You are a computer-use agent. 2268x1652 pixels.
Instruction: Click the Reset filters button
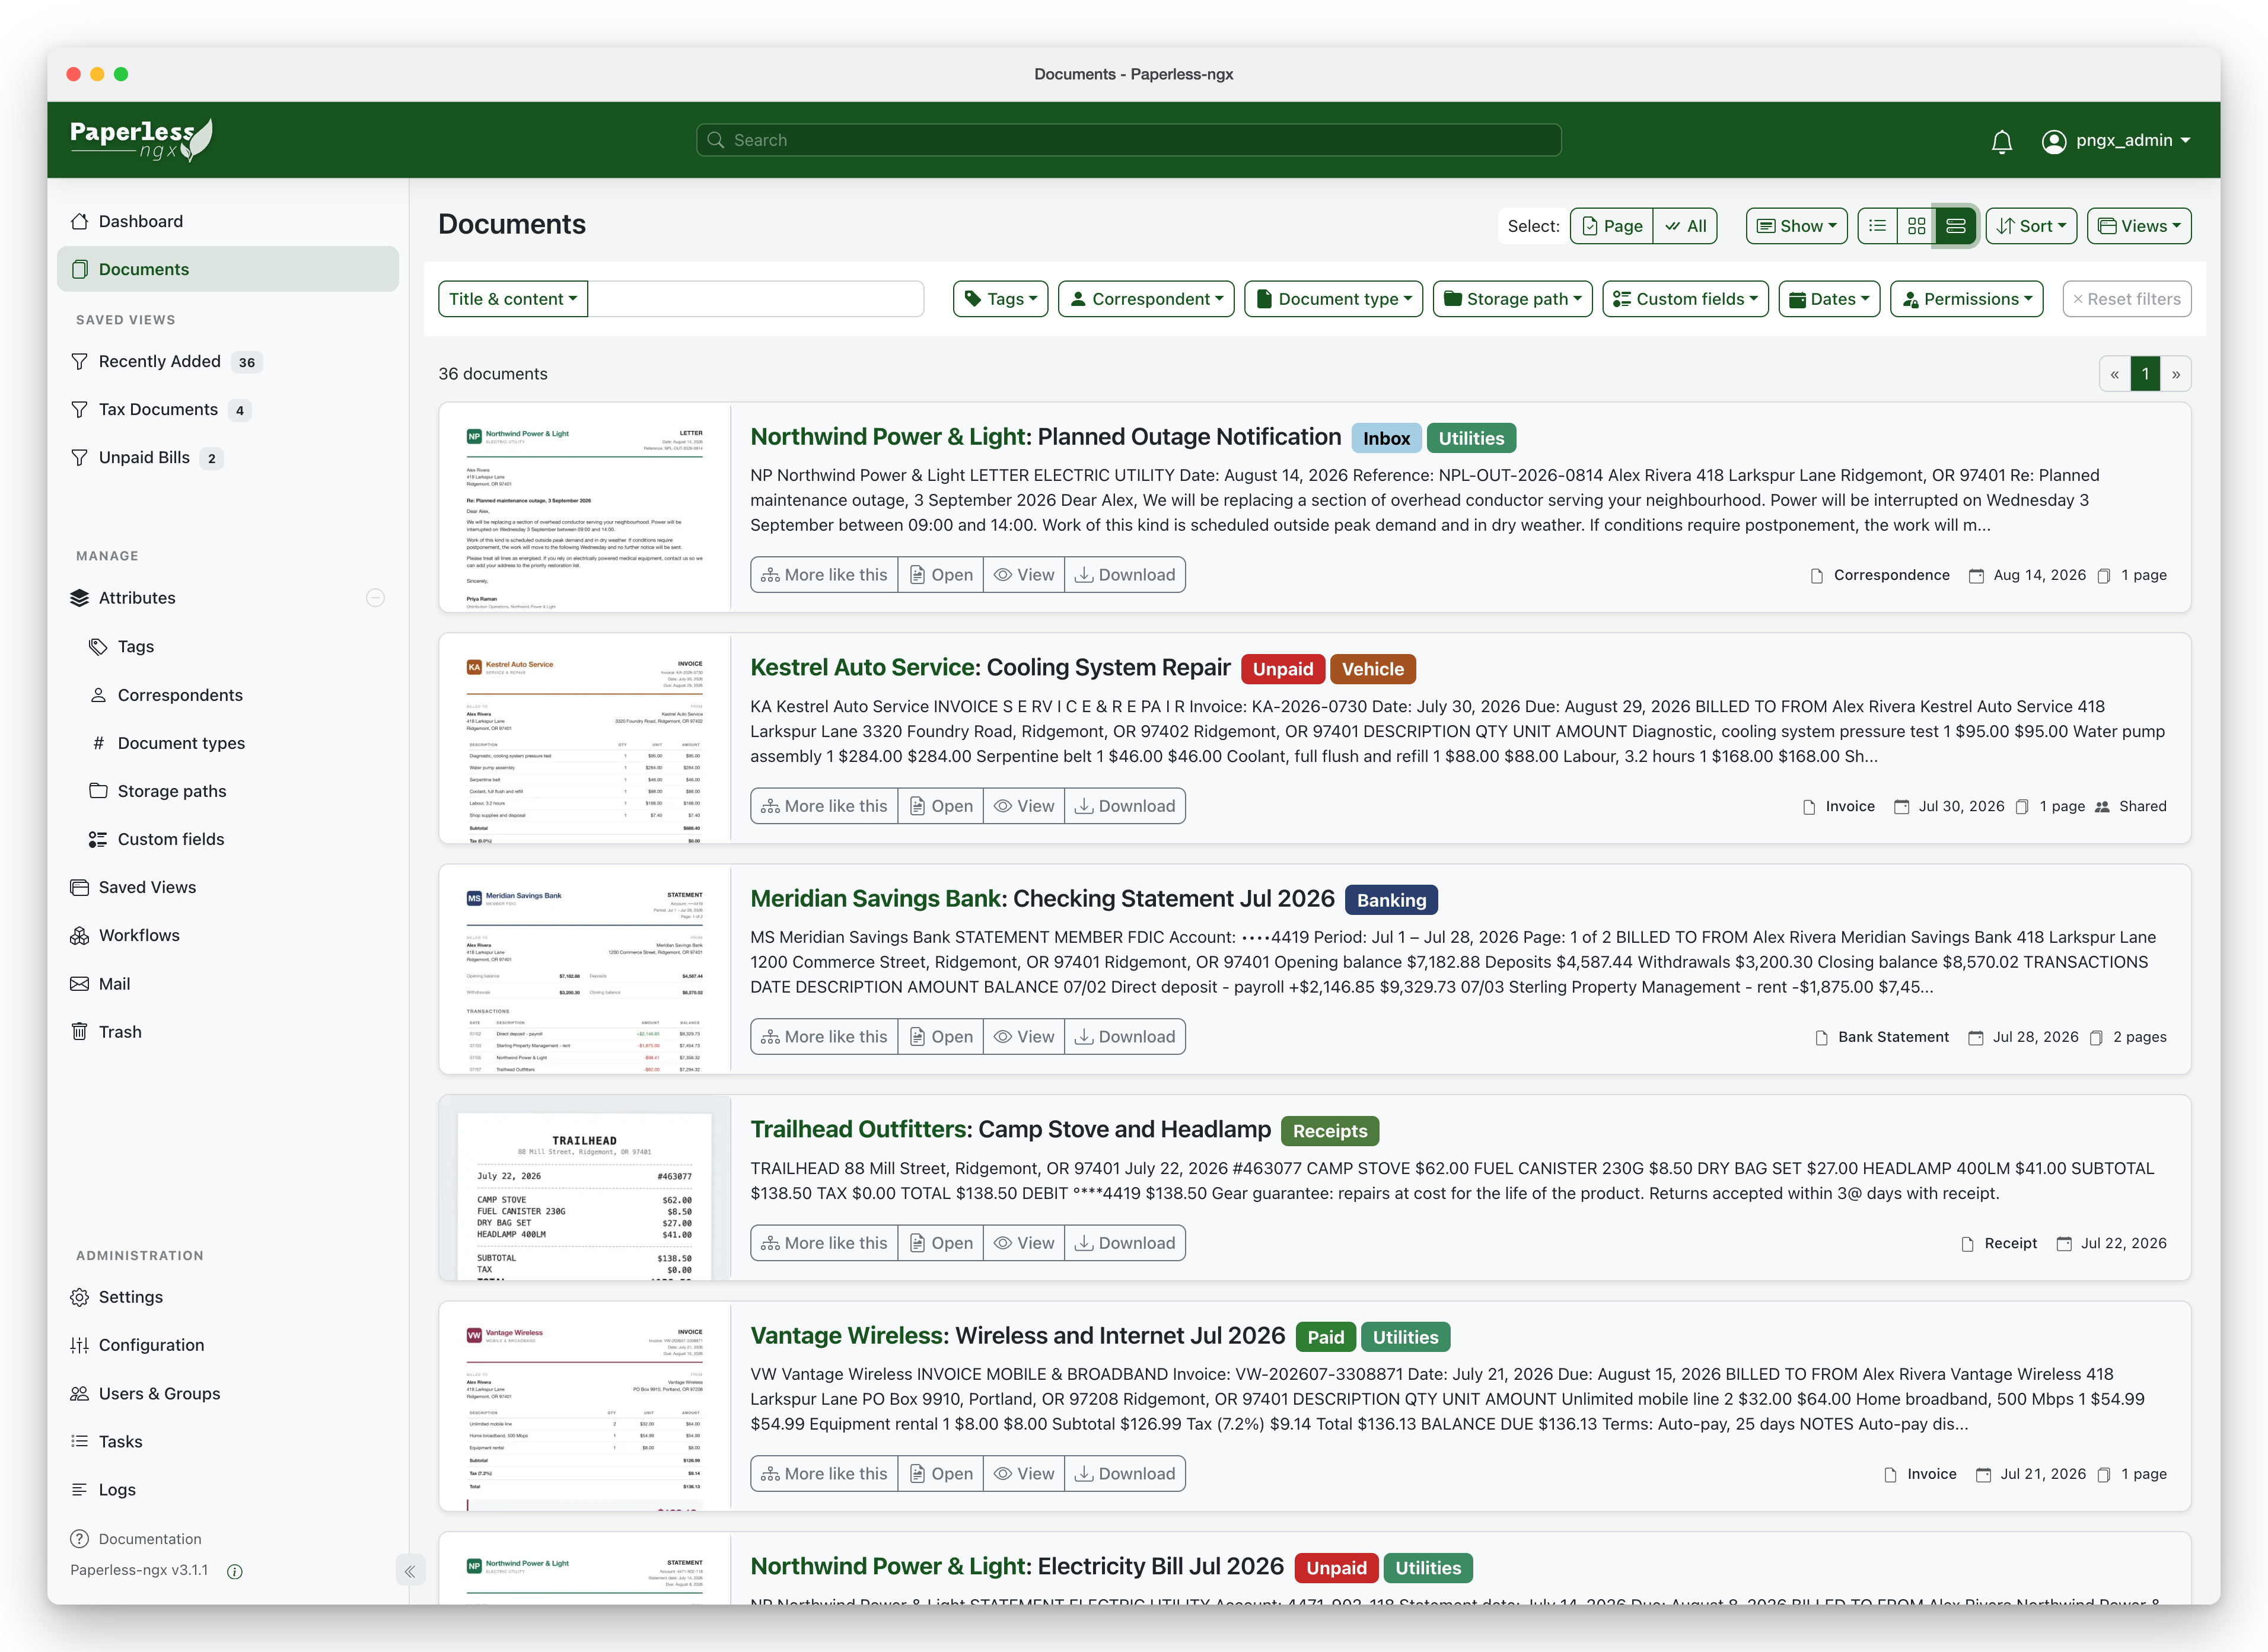pos(2127,299)
